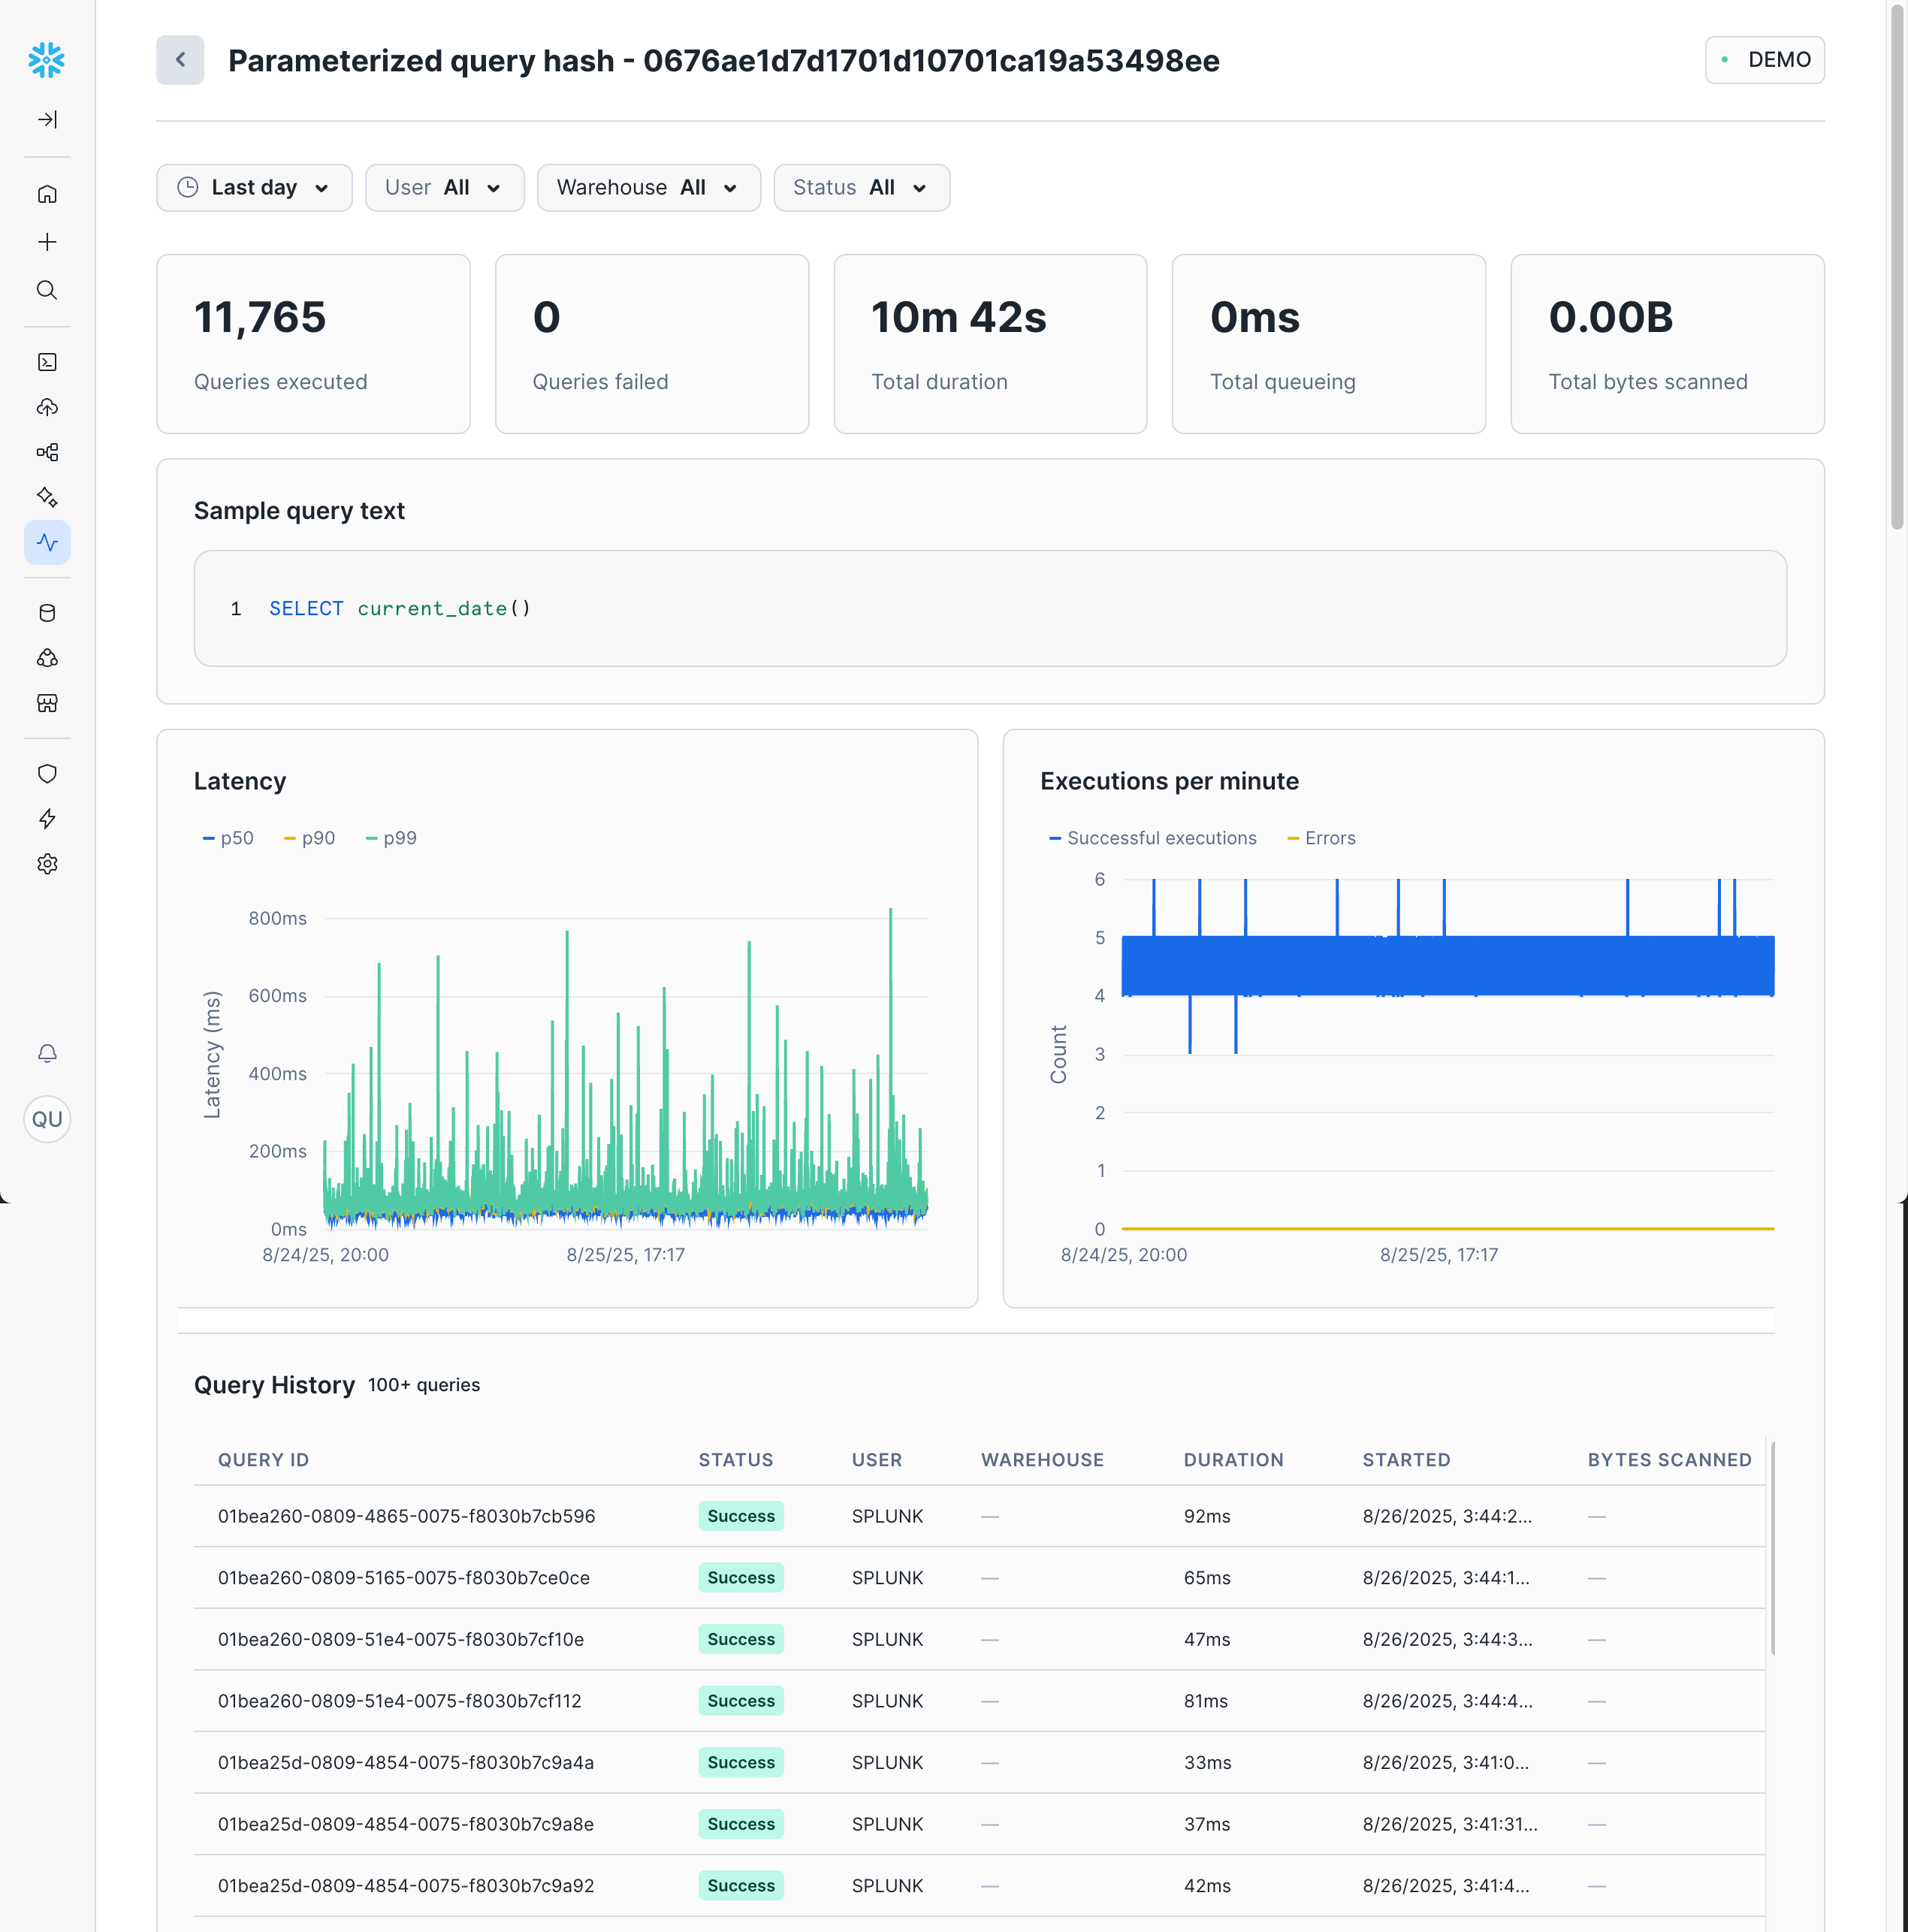Image resolution: width=1908 pixels, height=1932 pixels.
Task: Click the QU user avatar
Action: click(47, 1119)
